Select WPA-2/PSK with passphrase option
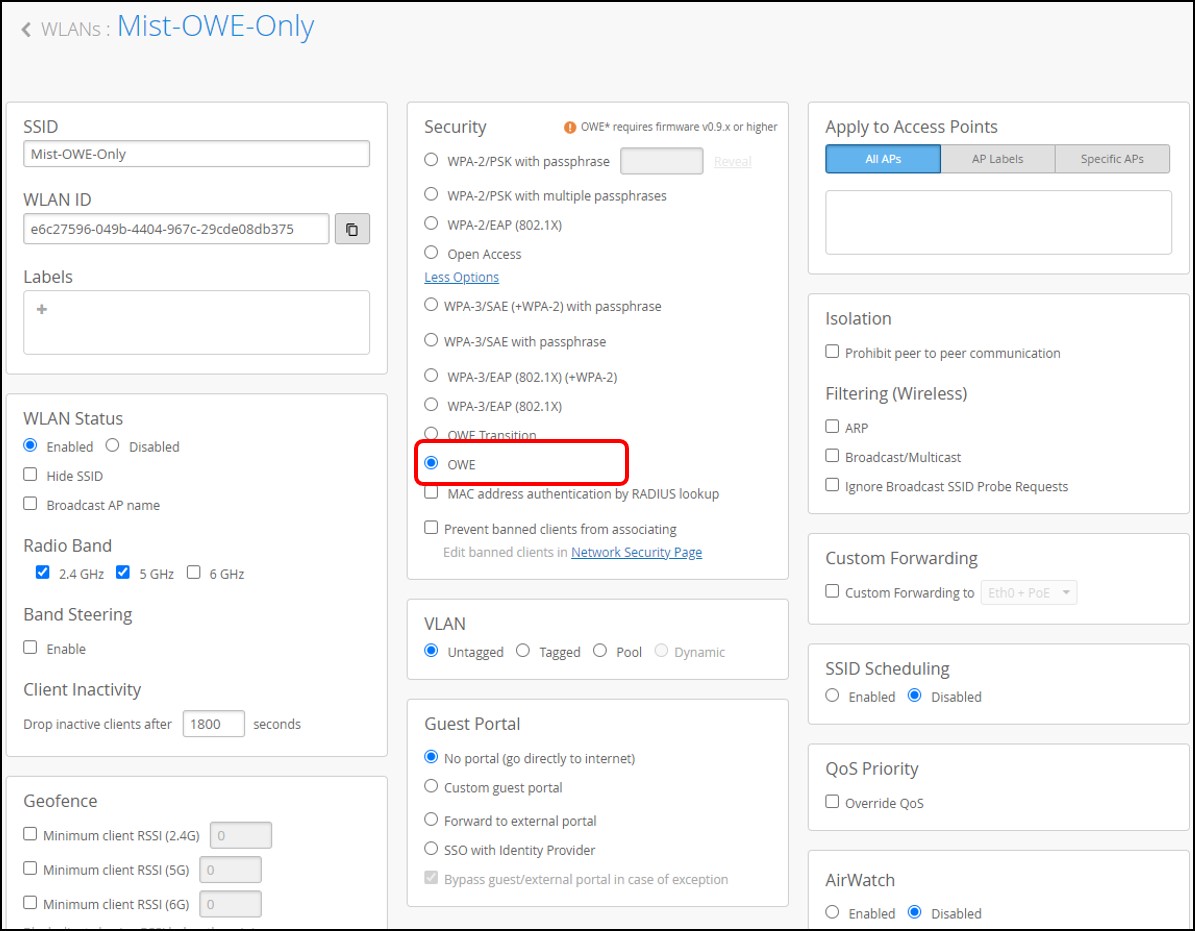The image size is (1195, 931). pyautogui.click(x=431, y=160)
